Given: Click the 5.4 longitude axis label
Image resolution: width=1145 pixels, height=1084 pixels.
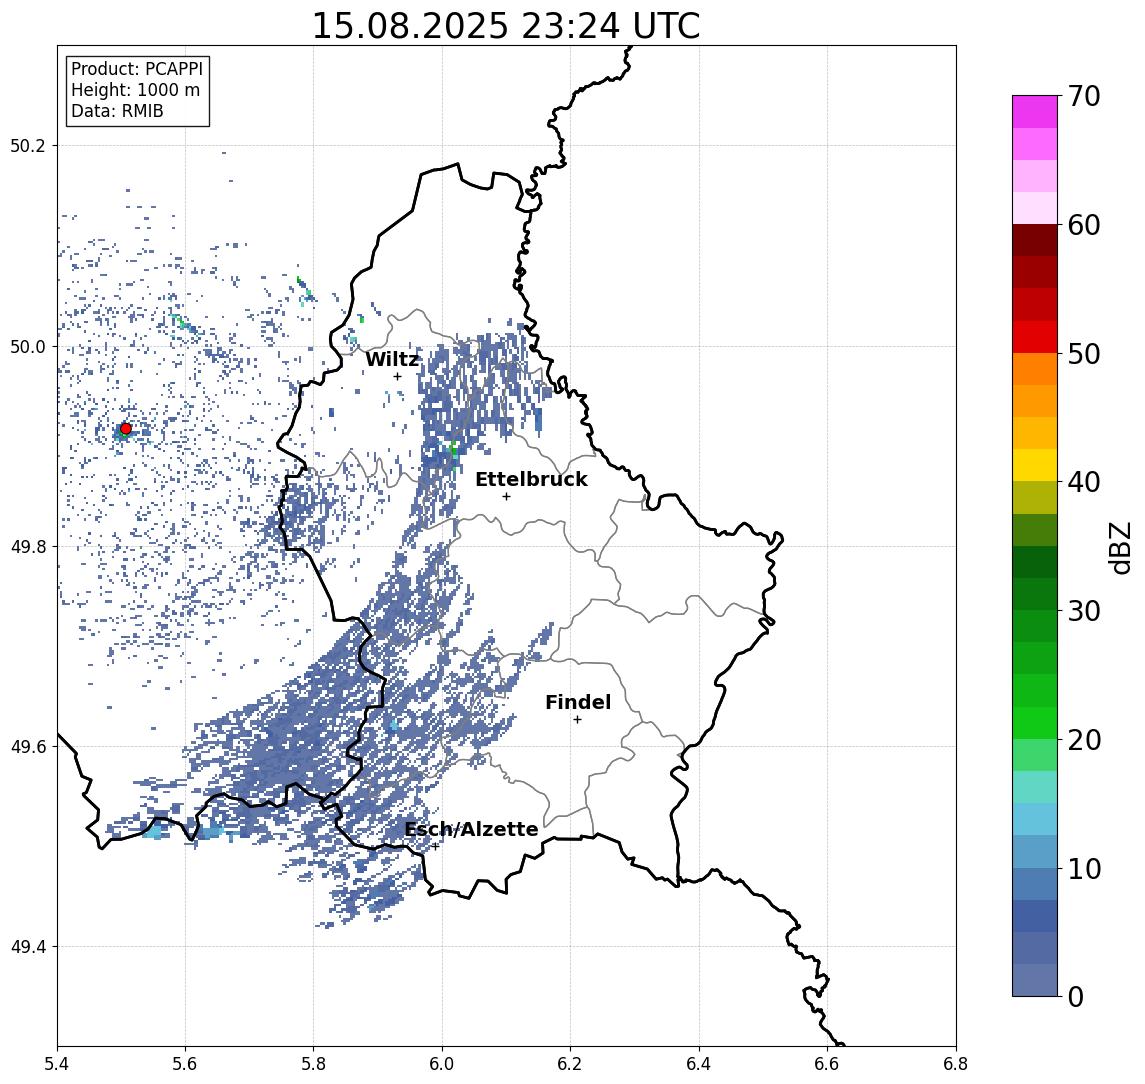Looking at the screenshot, I should pyautogui.click(x=57, y=1064).
